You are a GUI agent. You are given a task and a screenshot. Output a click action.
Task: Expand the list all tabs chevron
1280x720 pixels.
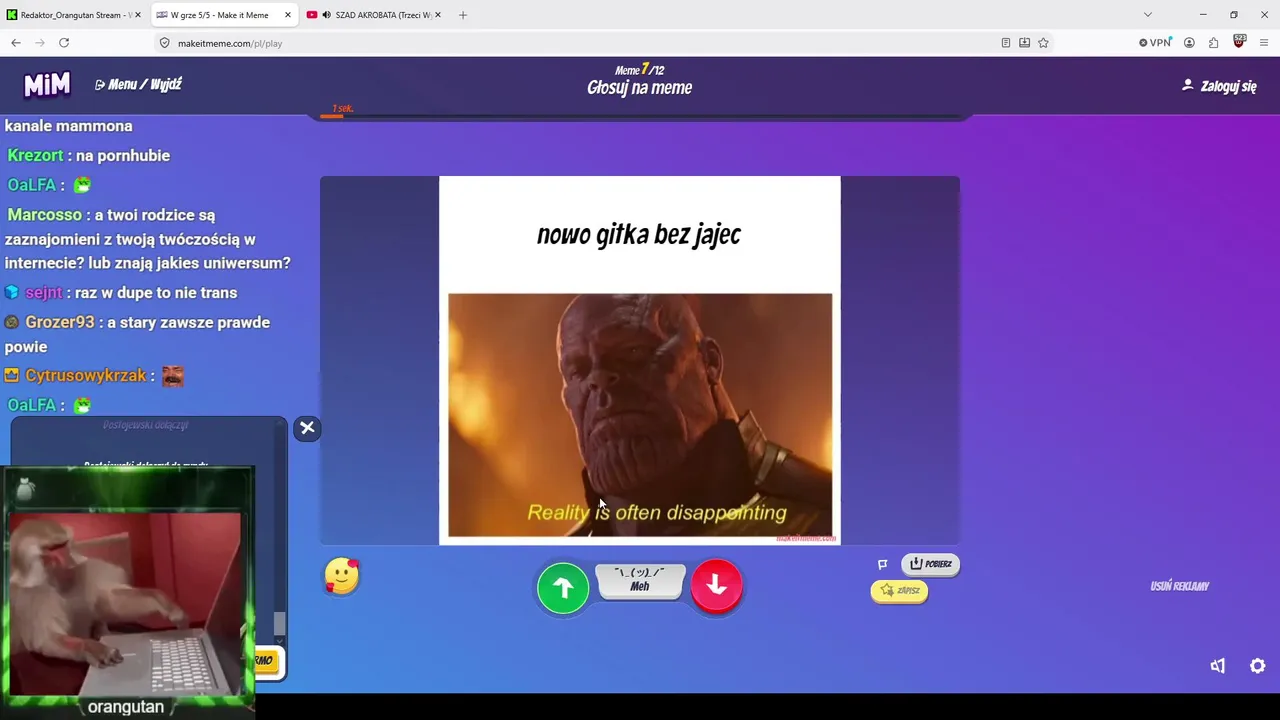tap(1148, 15)
